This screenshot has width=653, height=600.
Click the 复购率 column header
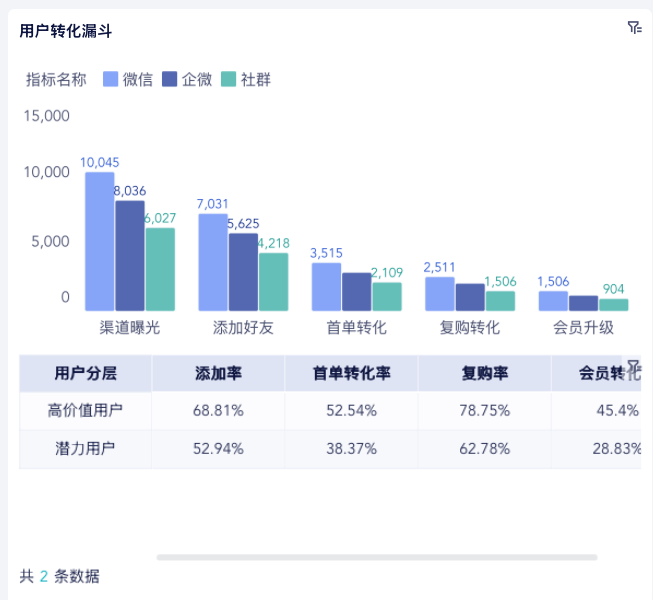485,373
